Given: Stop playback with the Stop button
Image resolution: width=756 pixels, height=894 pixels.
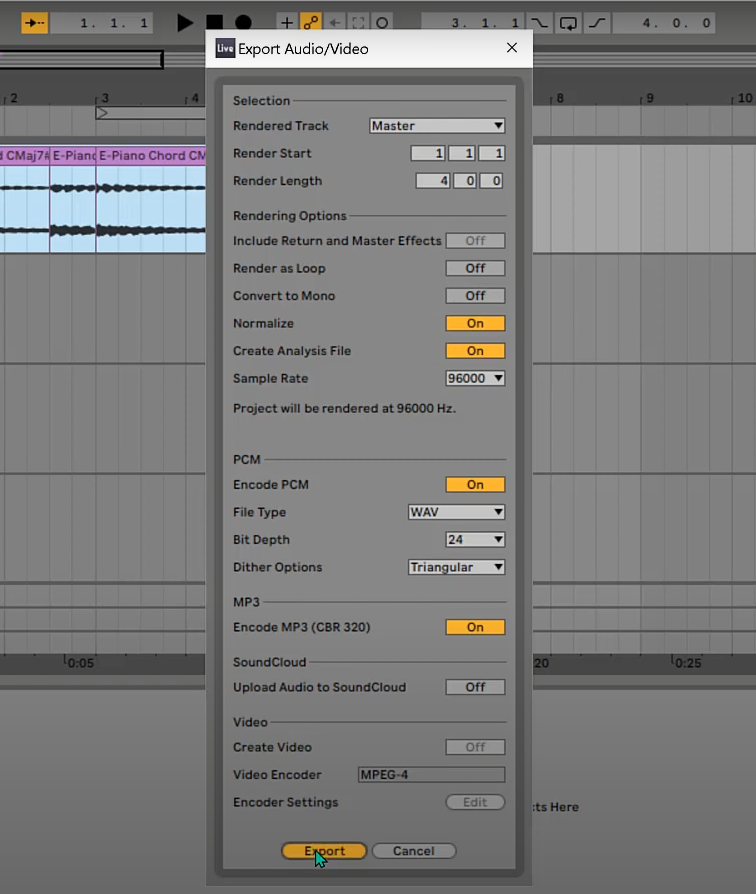Looking at the screenshot, I should click(214, 23).
